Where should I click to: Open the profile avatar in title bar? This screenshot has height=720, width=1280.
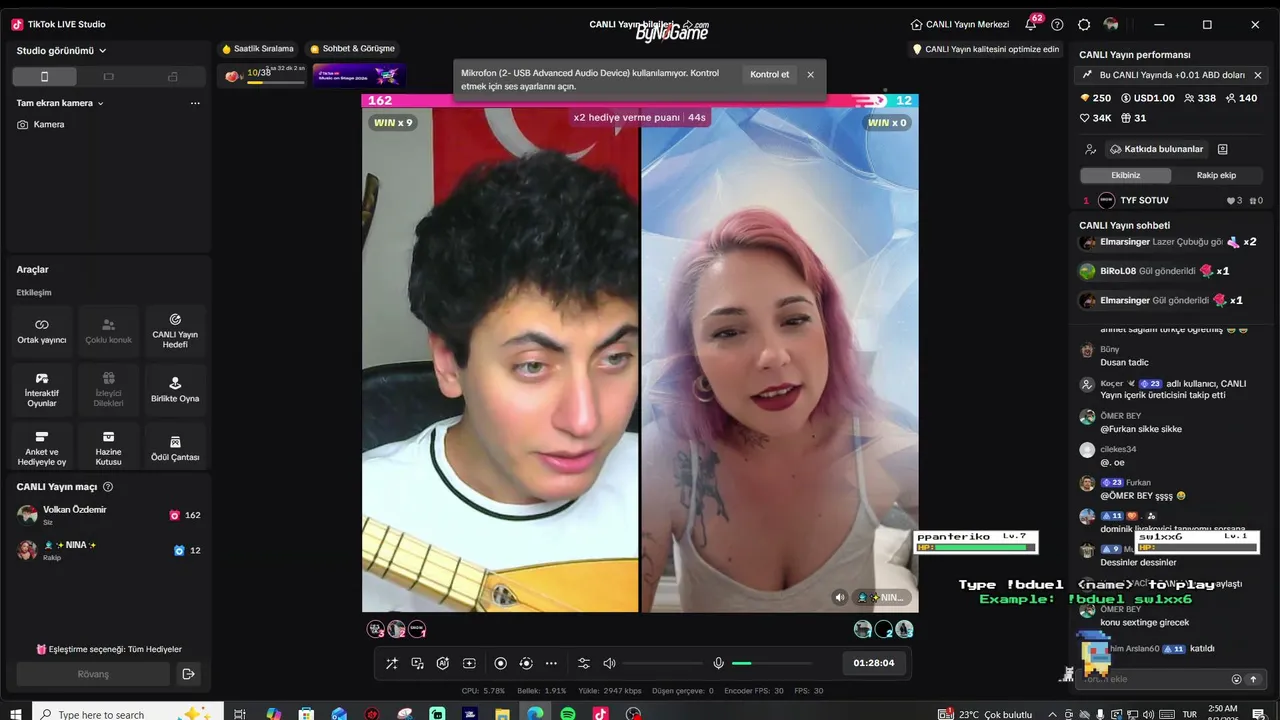pos(1111,24)
